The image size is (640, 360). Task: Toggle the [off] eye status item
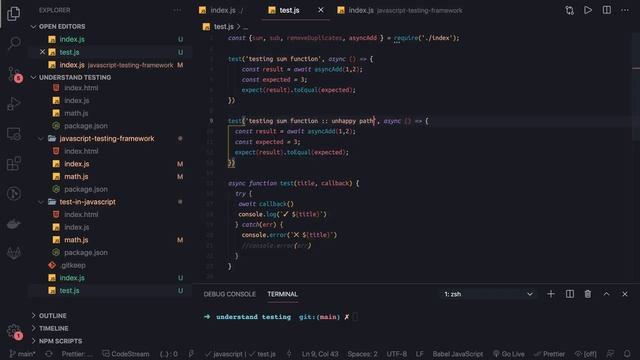(585, 354)
